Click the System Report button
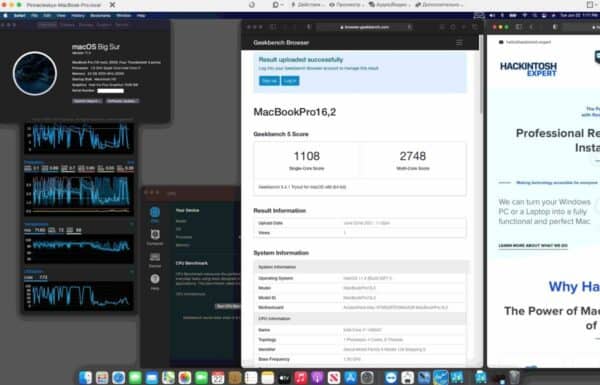This screenshot has width=600, height=385. click(87, 101)
